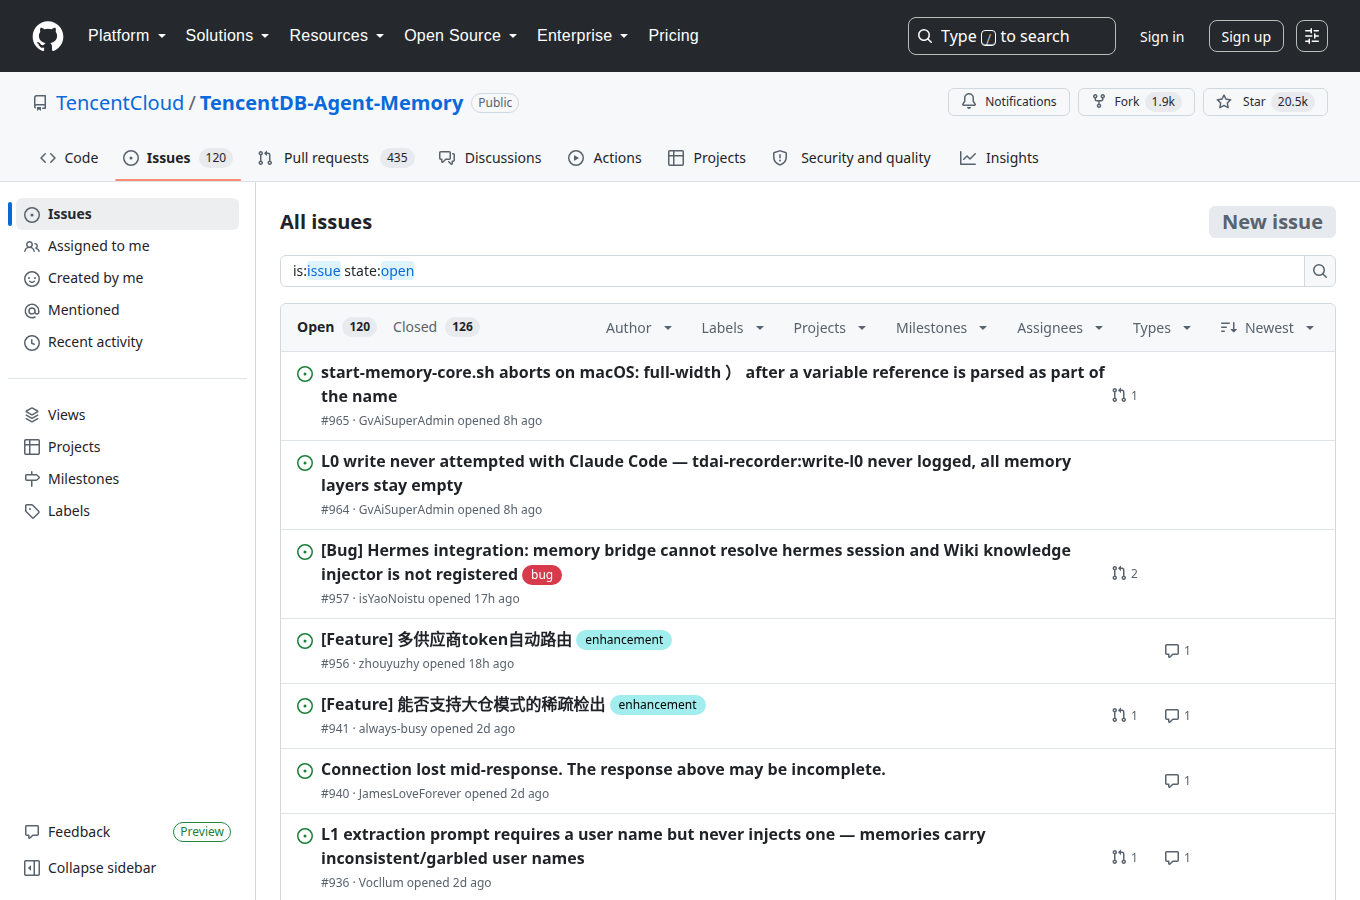
Task: Expand the Open Source menu
Action: pyautogui.click(x=461, y=36)
